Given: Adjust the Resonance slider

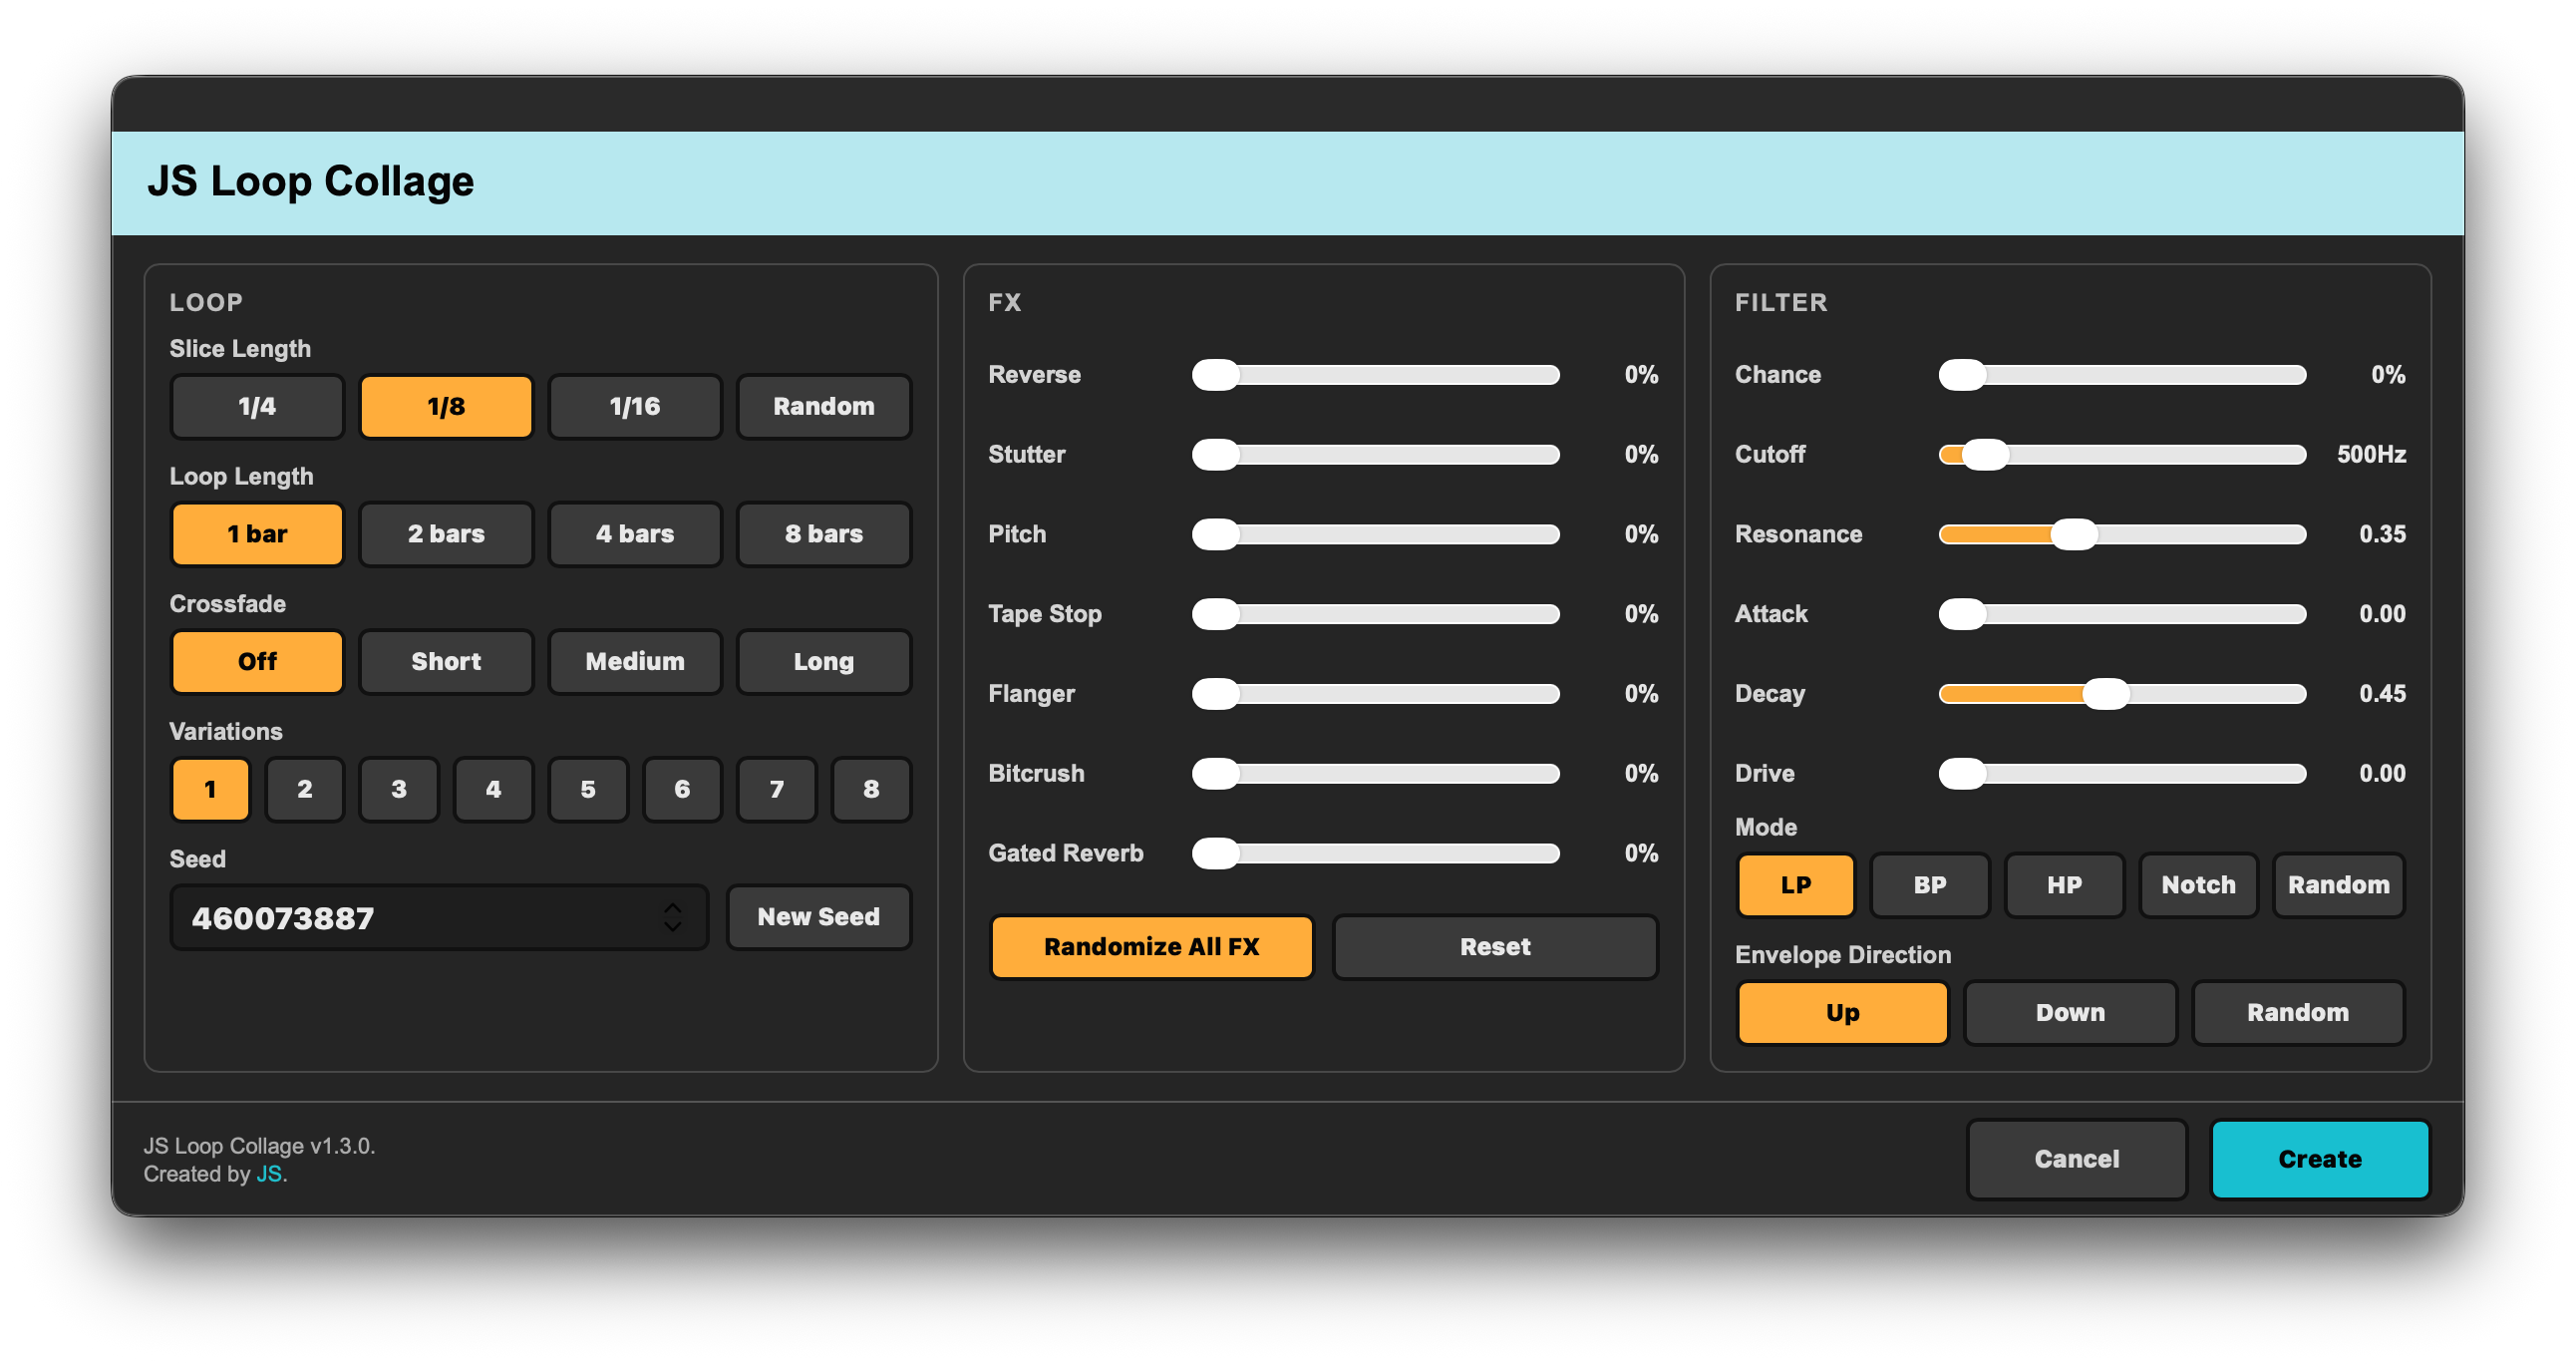Looking at the screenshot, I should click(2122, 534).
